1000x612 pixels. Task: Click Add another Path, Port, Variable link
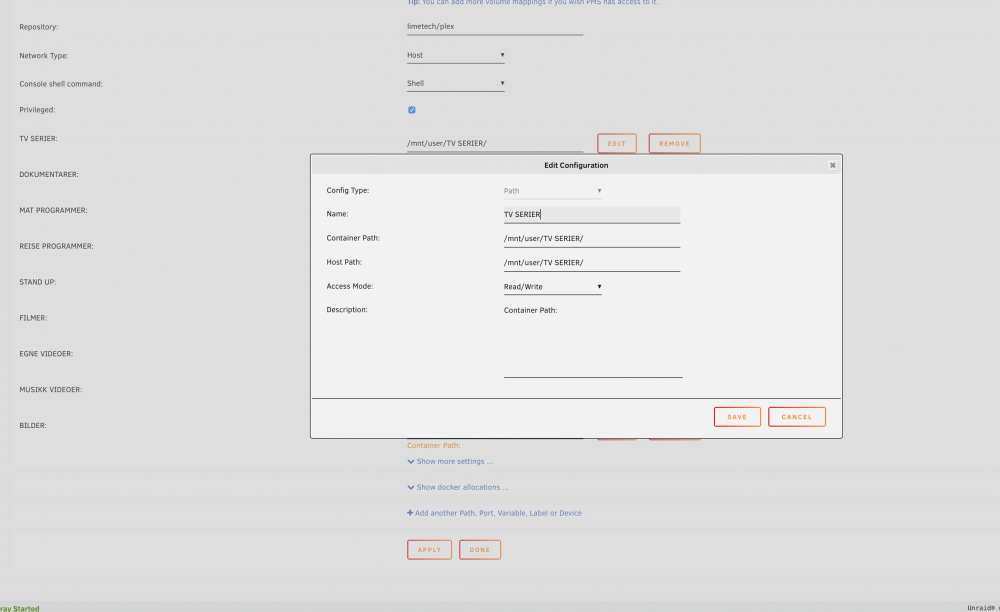494,513
